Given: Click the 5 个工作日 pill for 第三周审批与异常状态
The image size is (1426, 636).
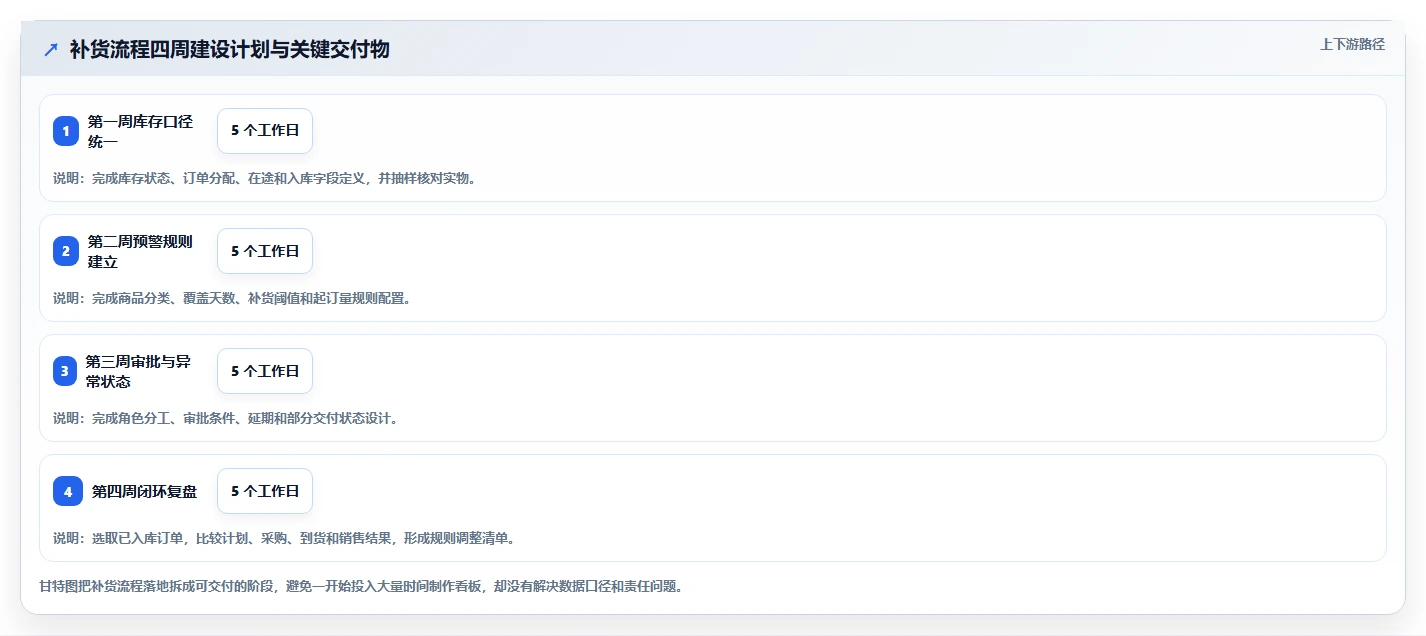Looking at the screenshot, I should click(x=265, y=371).
